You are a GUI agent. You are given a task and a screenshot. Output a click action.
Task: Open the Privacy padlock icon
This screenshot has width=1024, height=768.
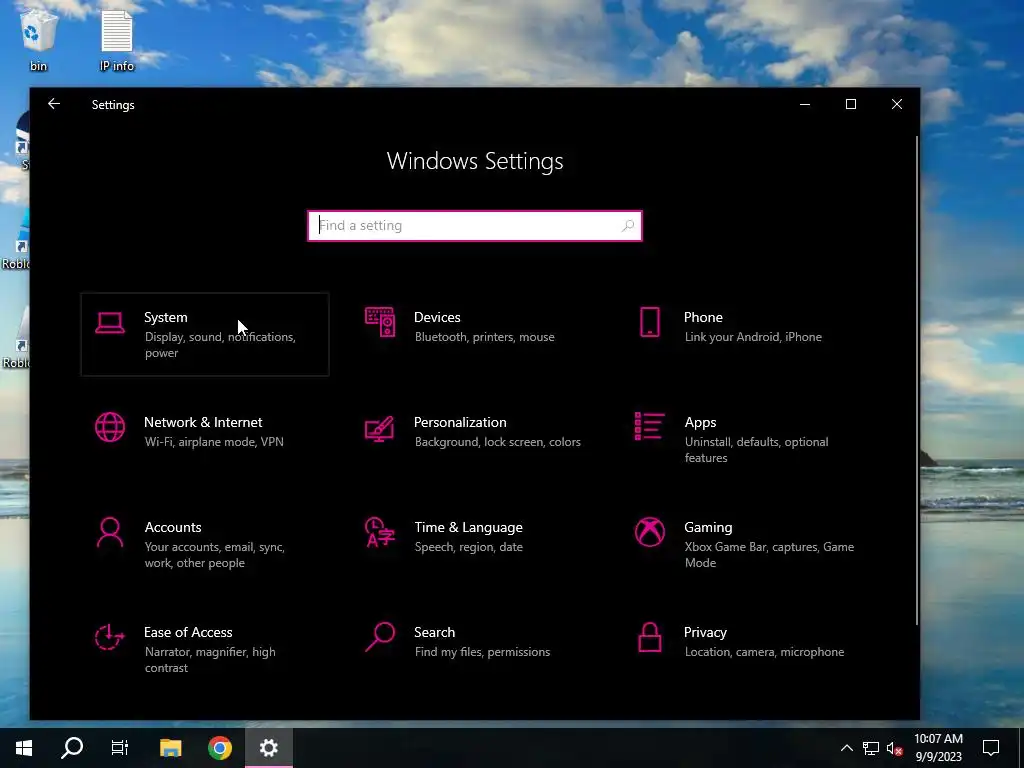(650, 637)
